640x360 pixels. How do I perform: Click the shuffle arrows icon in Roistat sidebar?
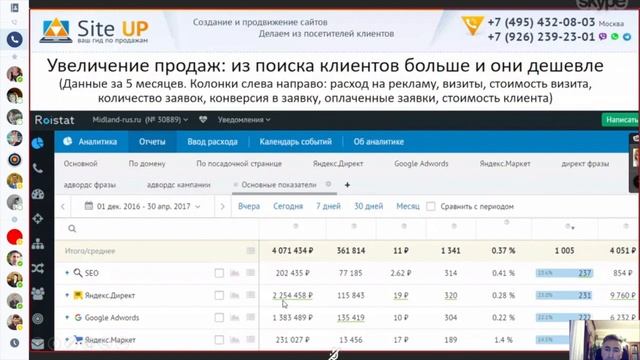coord(38,268)
